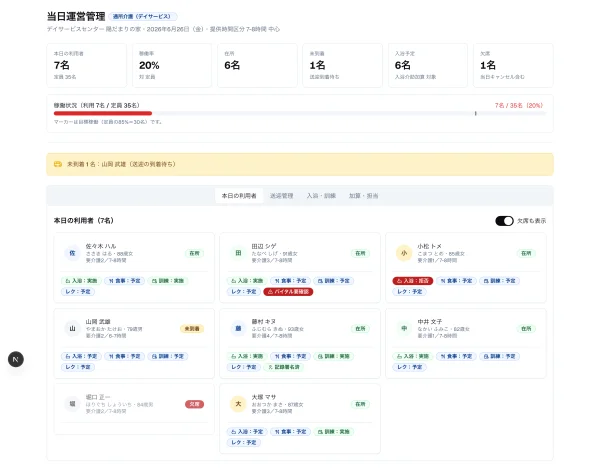
Task: Click the 本日の利用者（7名） section heading
Action: coord(83,220)
